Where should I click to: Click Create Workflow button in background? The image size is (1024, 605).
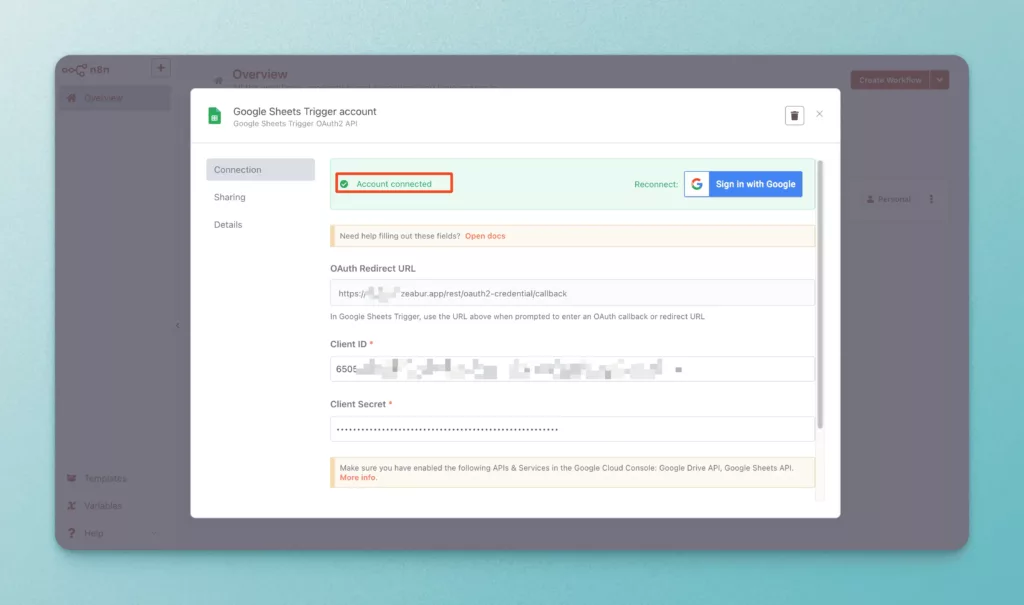[890, 80]
